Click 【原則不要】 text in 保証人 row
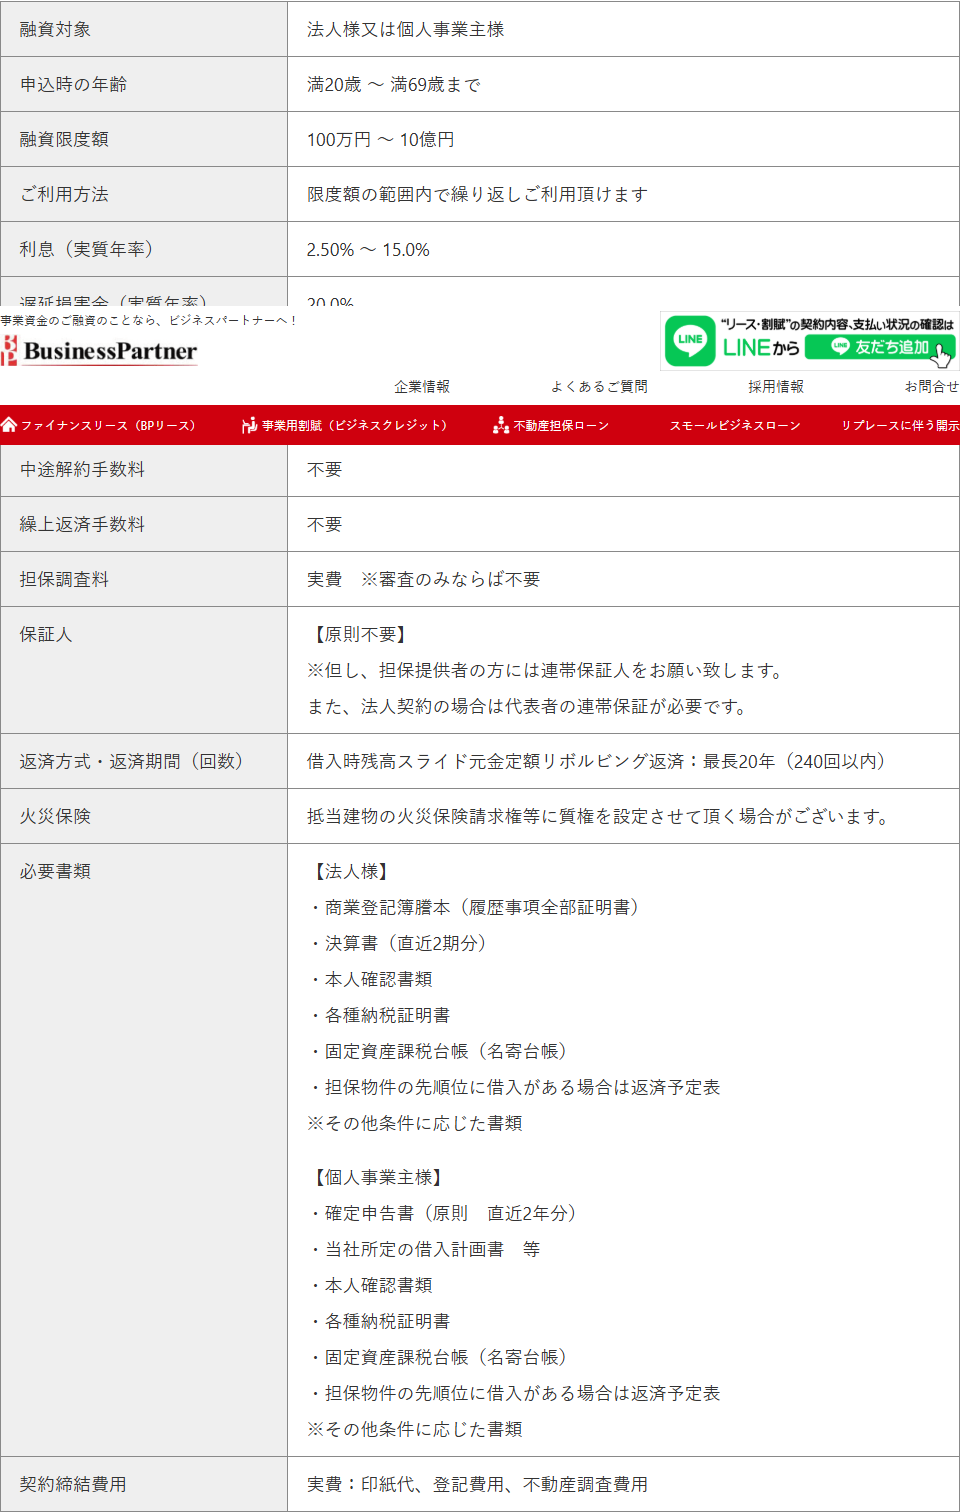Screen dimensions: 960x1512 coord(360,634)
